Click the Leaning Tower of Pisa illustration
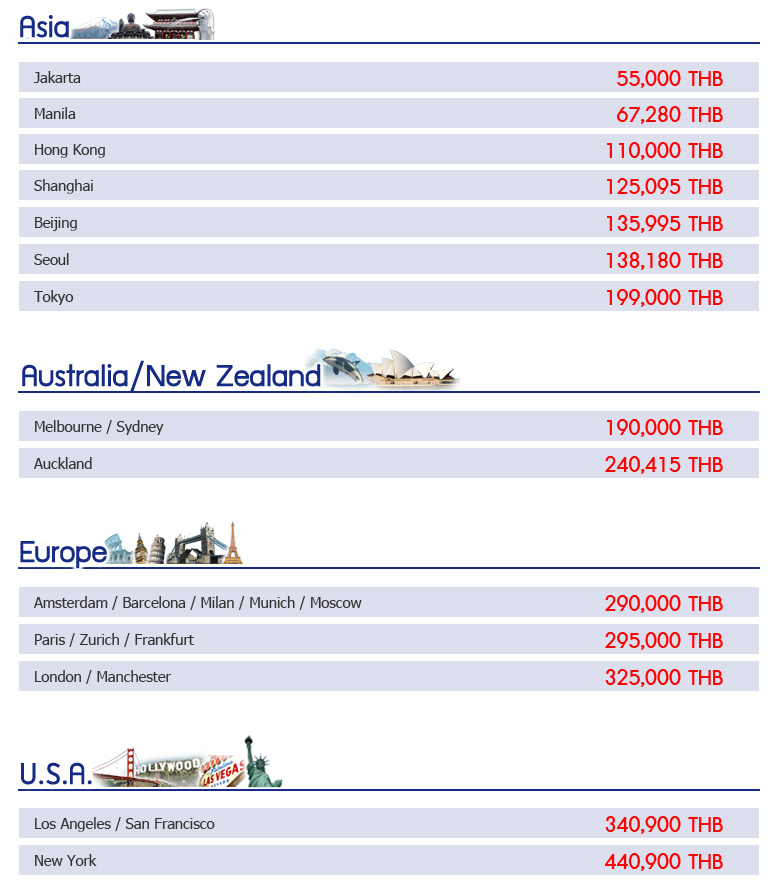The width and height of the screenshot is (779, 892). click(142, 549)
